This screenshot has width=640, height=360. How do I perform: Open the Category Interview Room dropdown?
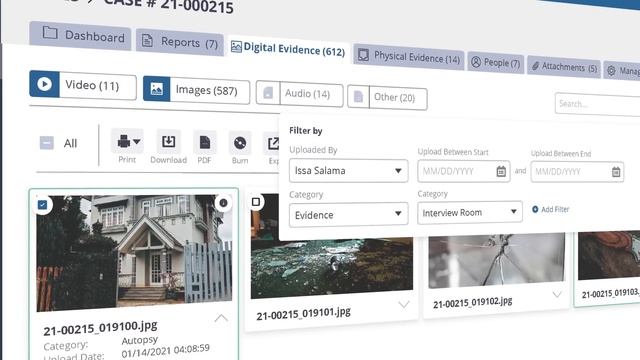(470, 212)
